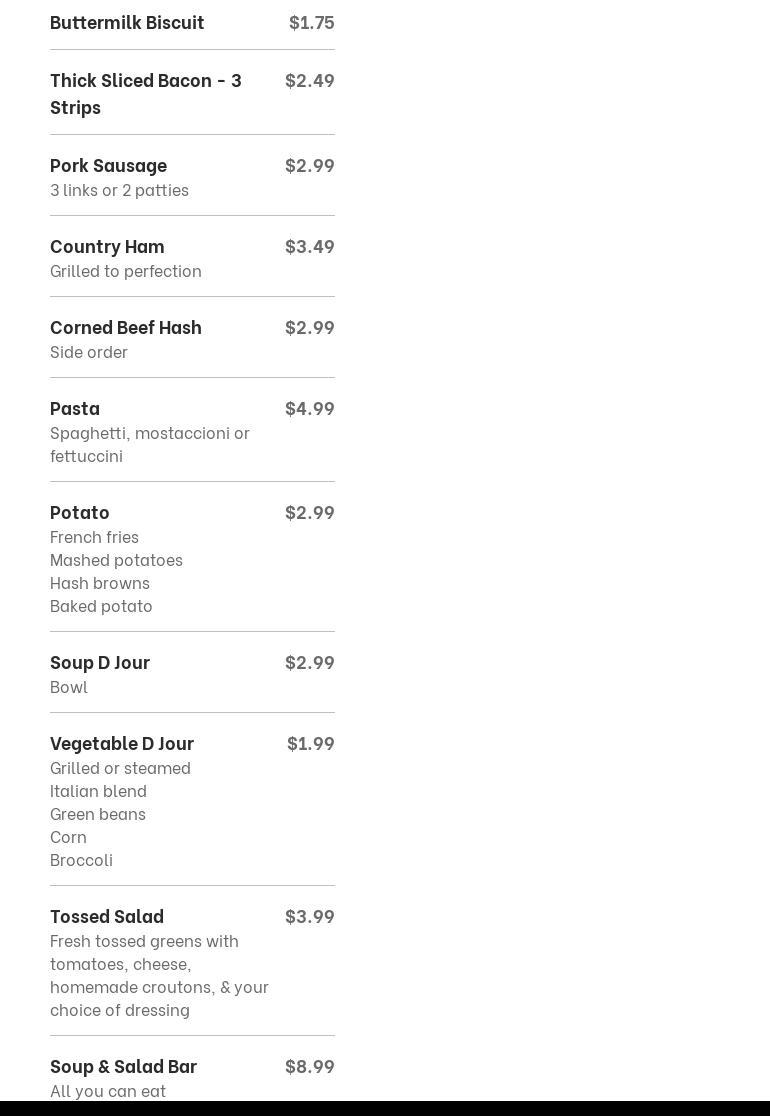
Task: Open the Potato menu item
Action: [80, 512]
